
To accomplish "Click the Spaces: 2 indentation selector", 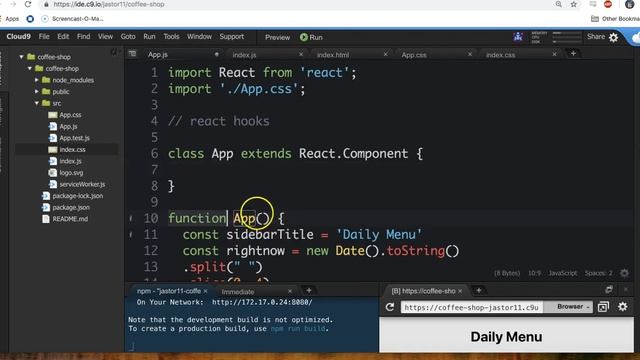I will point(598,273).
